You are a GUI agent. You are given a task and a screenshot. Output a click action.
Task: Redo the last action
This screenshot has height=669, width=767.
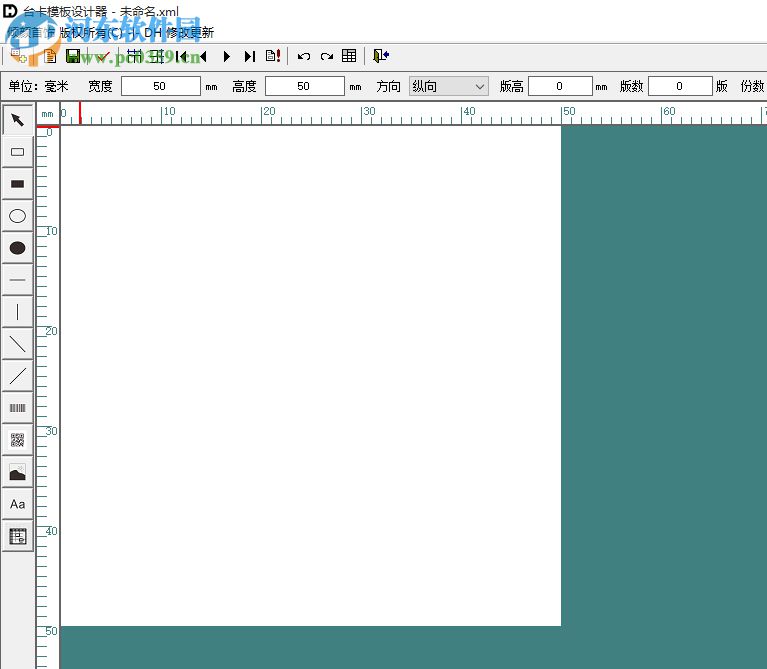327,56
